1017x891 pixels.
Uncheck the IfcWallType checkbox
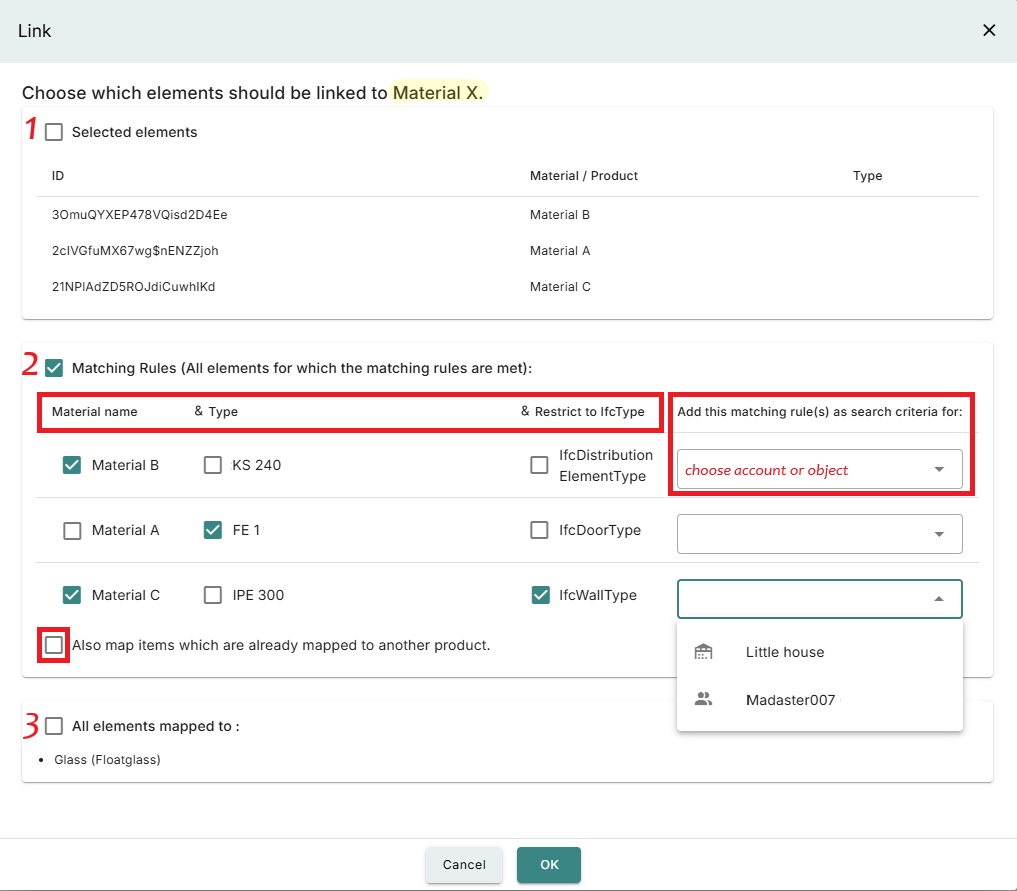point(540,595)
